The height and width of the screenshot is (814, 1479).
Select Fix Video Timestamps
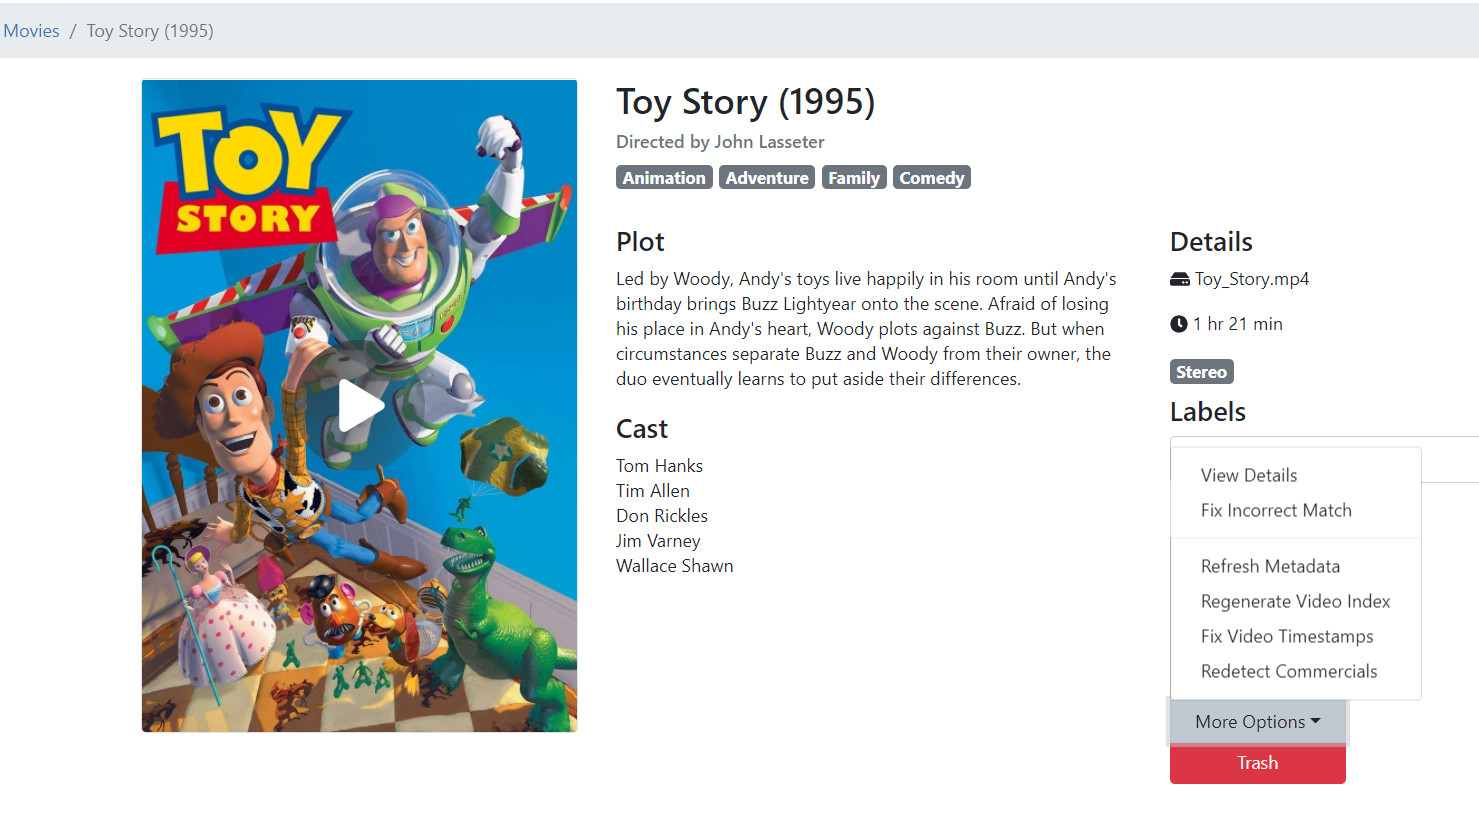pos(1287,636)
